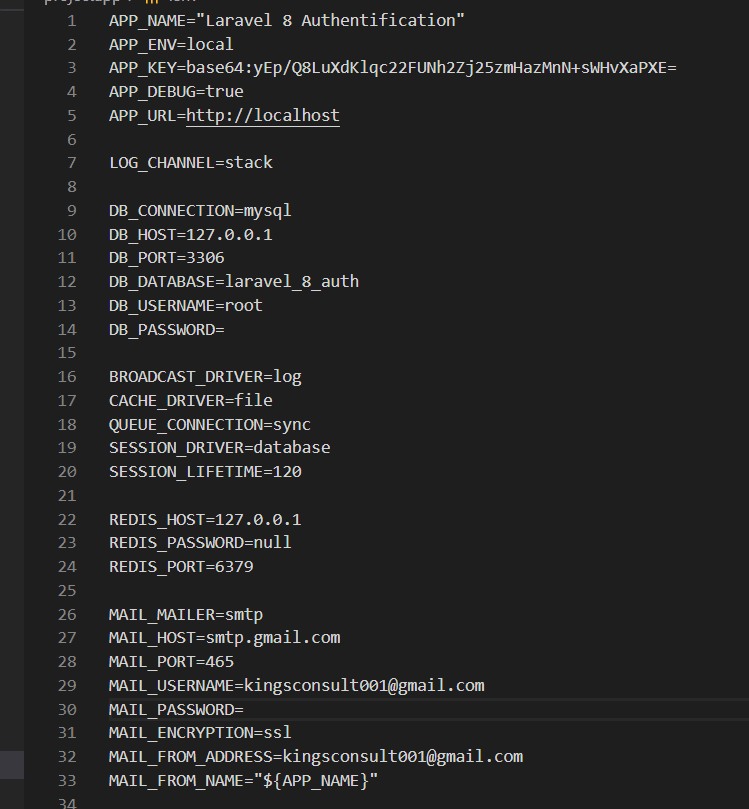Image resolution: width=749 pixels, height=809 pixels.
Task: Place cursor on APP_ENV=local line
Action: 171,44
